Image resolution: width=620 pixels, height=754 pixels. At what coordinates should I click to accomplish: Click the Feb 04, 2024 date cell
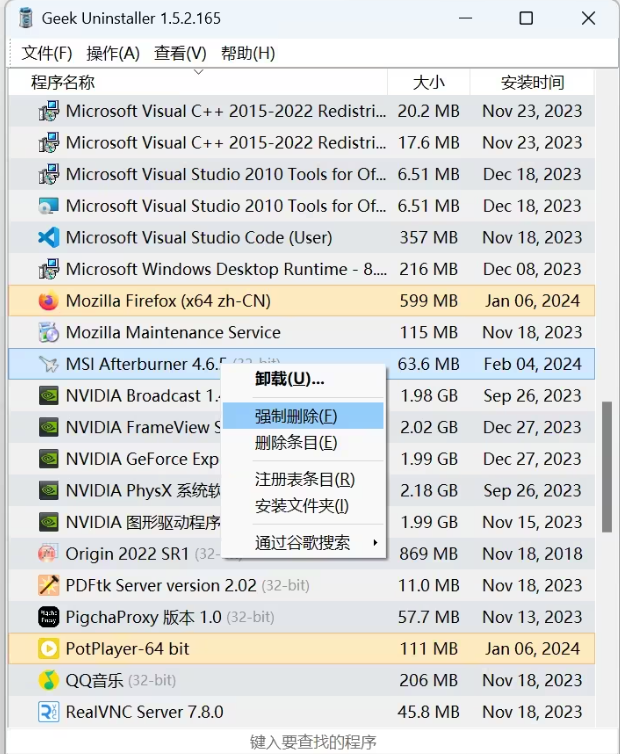(x=532, y=364)
